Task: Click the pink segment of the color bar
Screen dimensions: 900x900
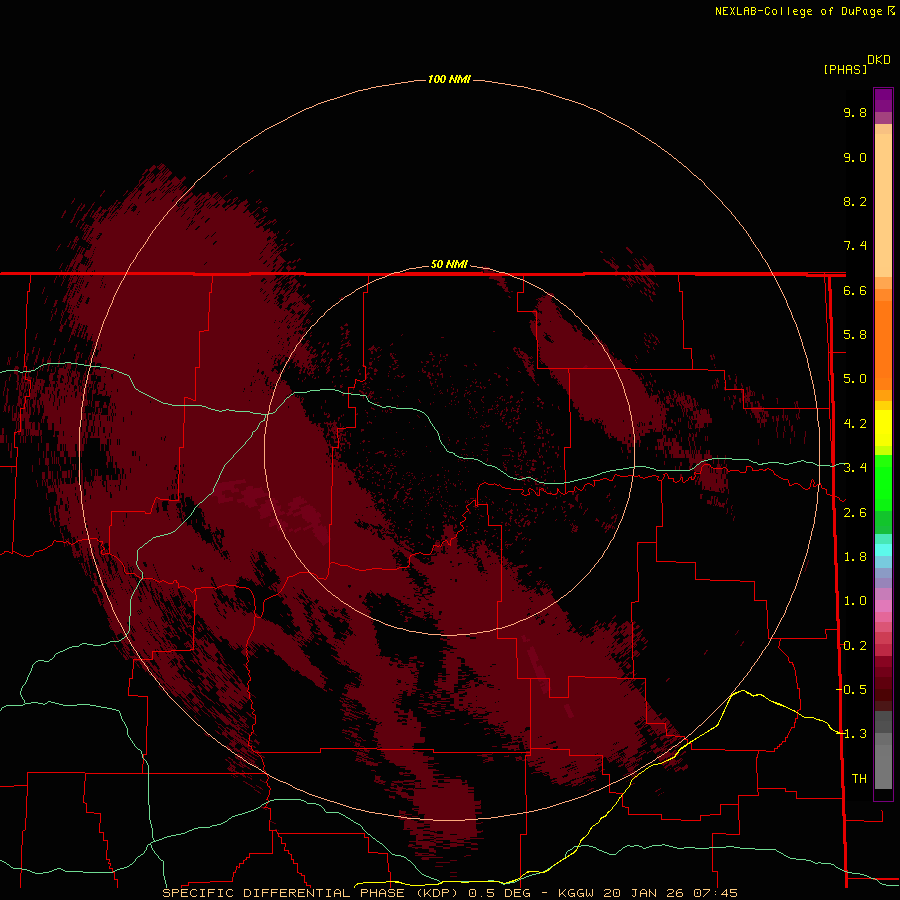Action: pyautogui.click(x=883, y=606)
